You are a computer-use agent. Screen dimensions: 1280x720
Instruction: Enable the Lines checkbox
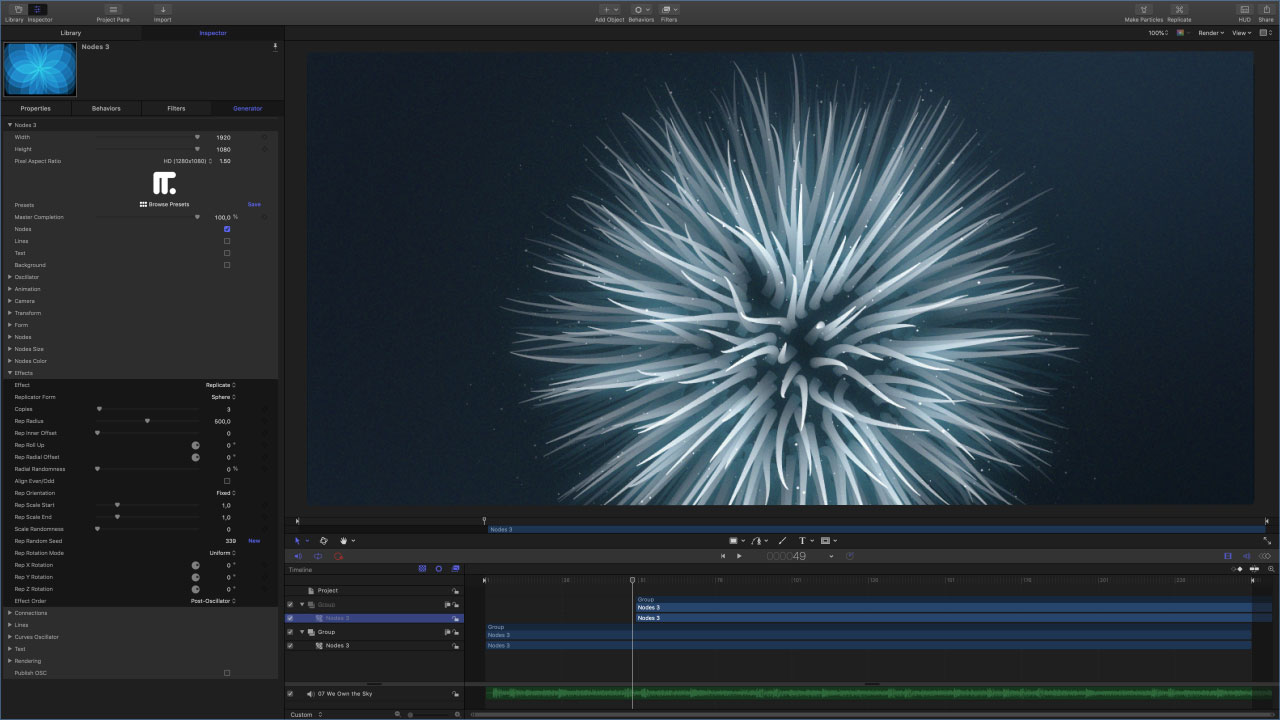227,241
